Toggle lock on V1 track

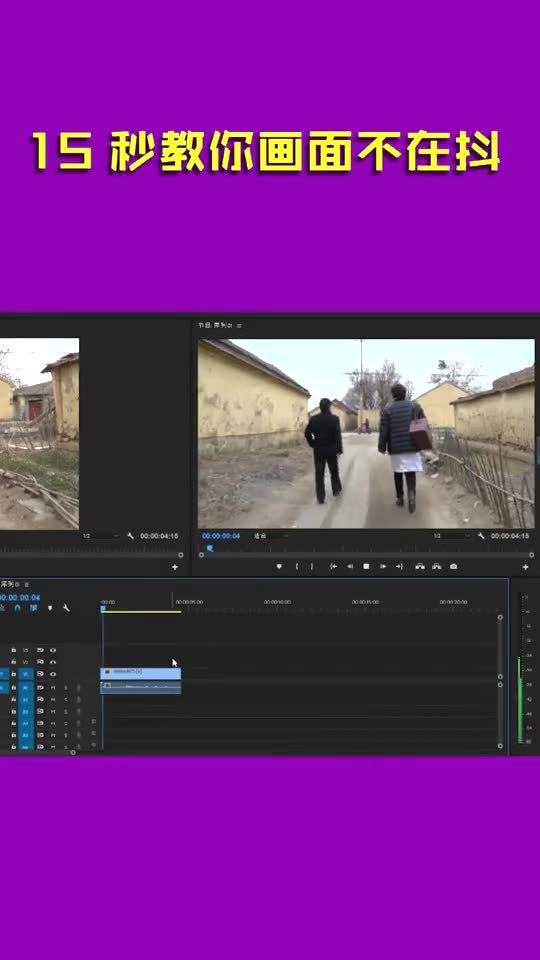pyautogui.click(x=13, y=673)
